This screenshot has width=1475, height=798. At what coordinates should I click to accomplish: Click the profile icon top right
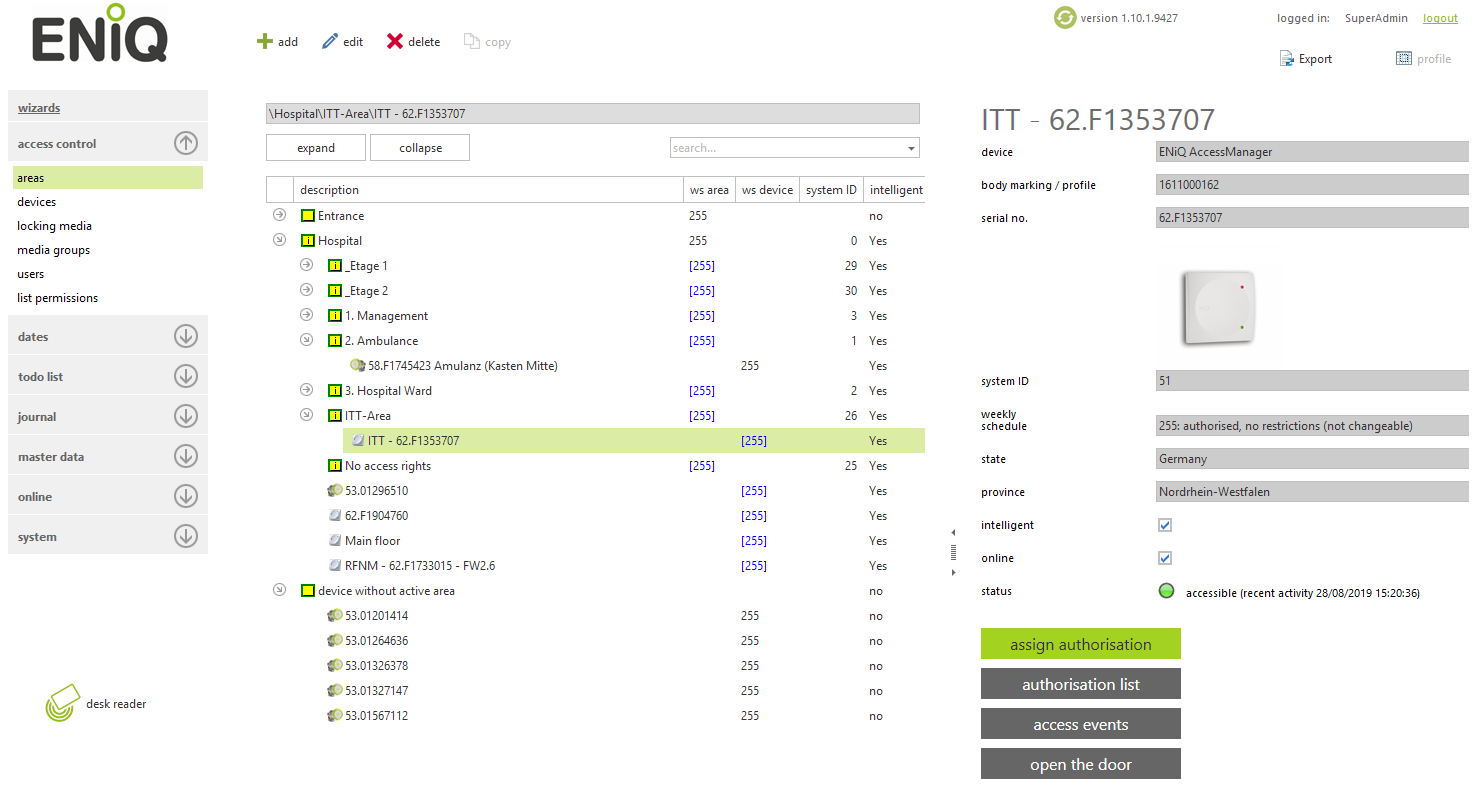(1404, 58)
